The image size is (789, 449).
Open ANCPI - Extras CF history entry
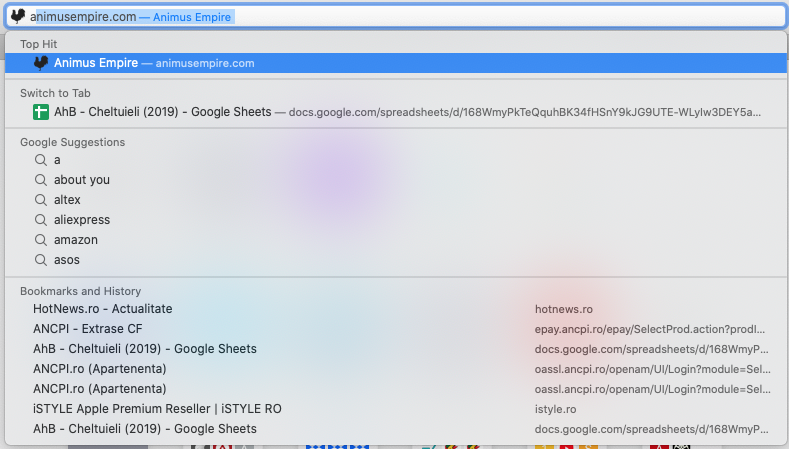396,329
